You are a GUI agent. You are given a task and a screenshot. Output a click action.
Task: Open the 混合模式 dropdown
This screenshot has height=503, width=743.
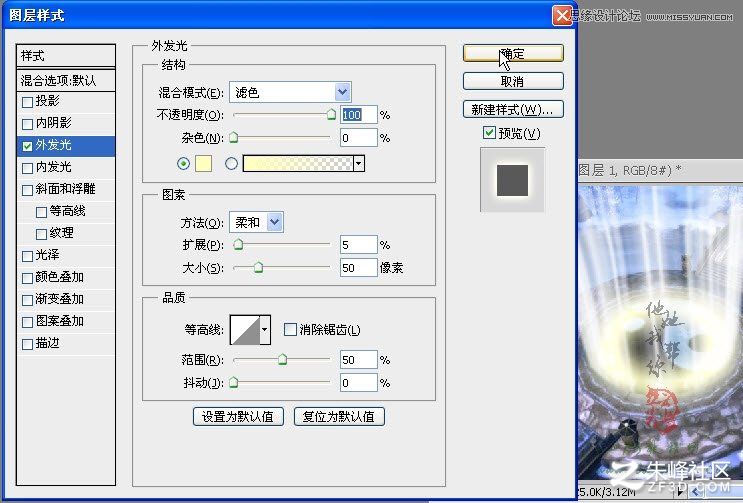coord(290,92)
